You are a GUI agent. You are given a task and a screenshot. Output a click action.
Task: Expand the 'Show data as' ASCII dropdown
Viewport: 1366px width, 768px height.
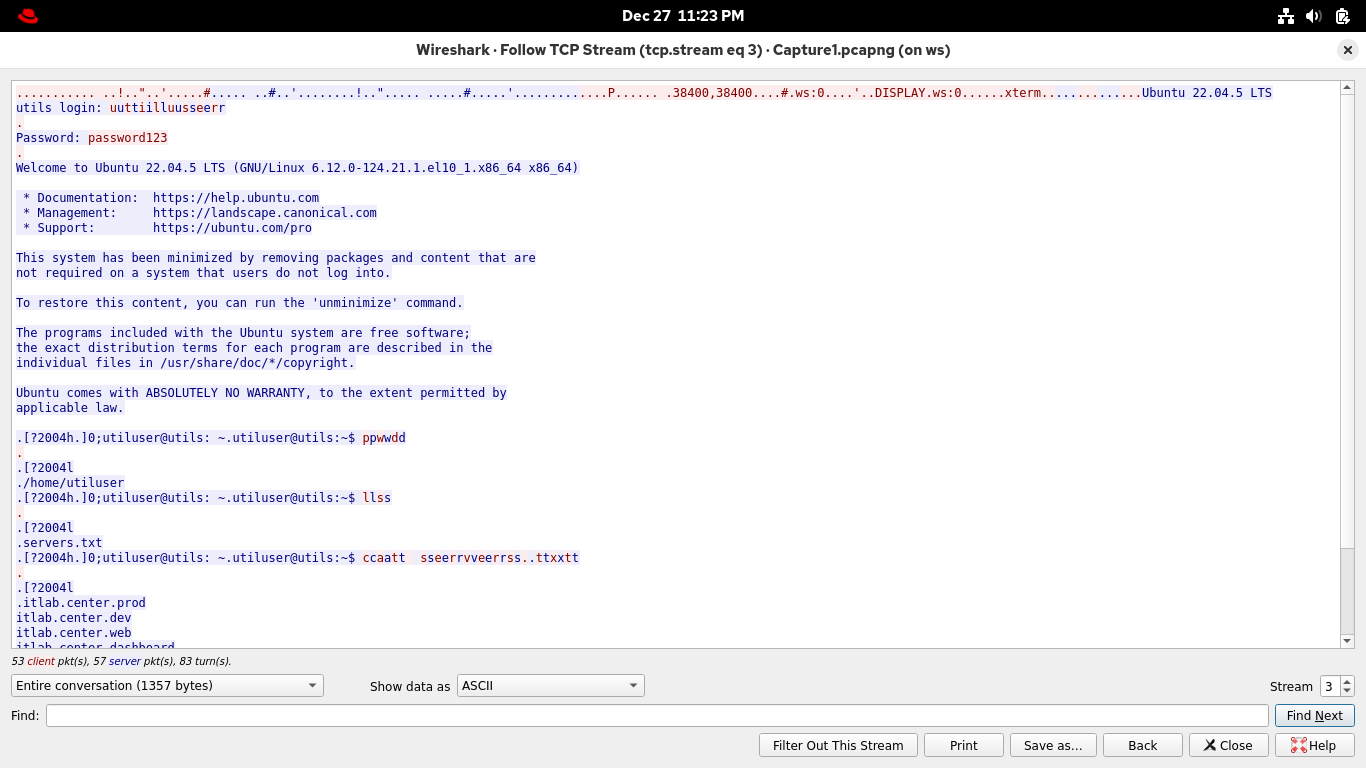(x=551, y=686)
